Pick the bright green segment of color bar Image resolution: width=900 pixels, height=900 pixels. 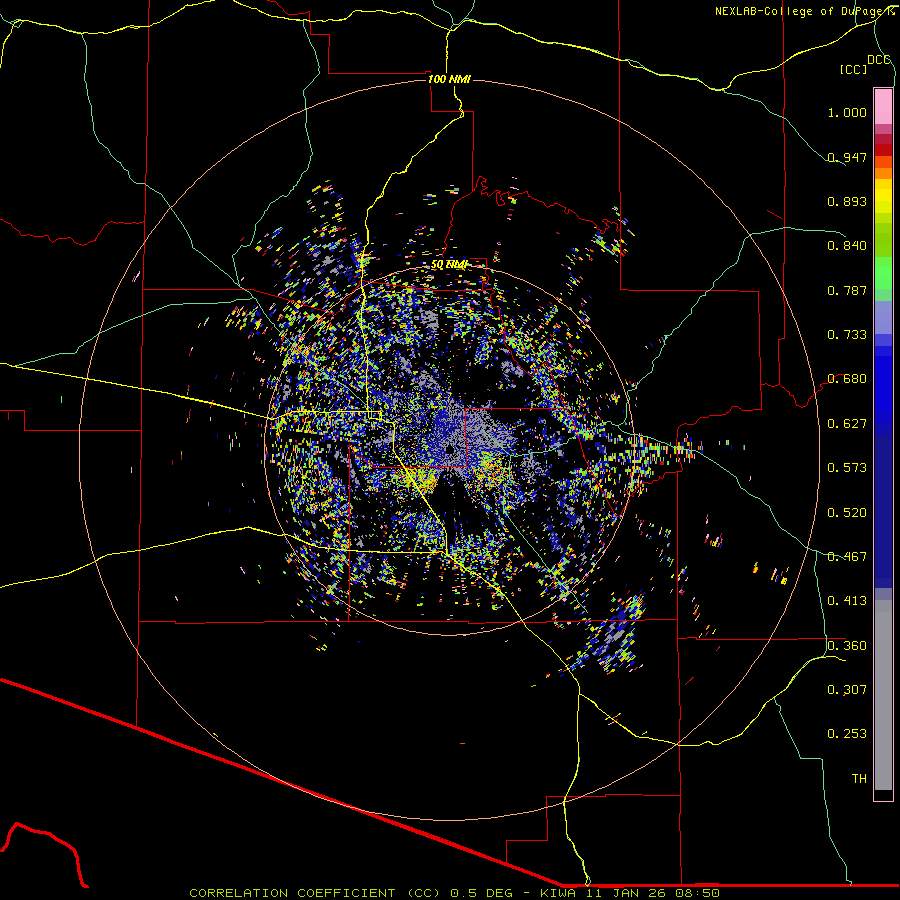(x=883, y=273)
